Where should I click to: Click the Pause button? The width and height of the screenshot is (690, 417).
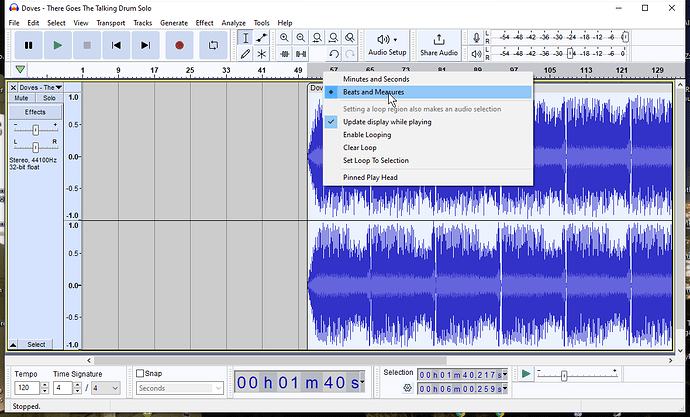coord(28,45)
